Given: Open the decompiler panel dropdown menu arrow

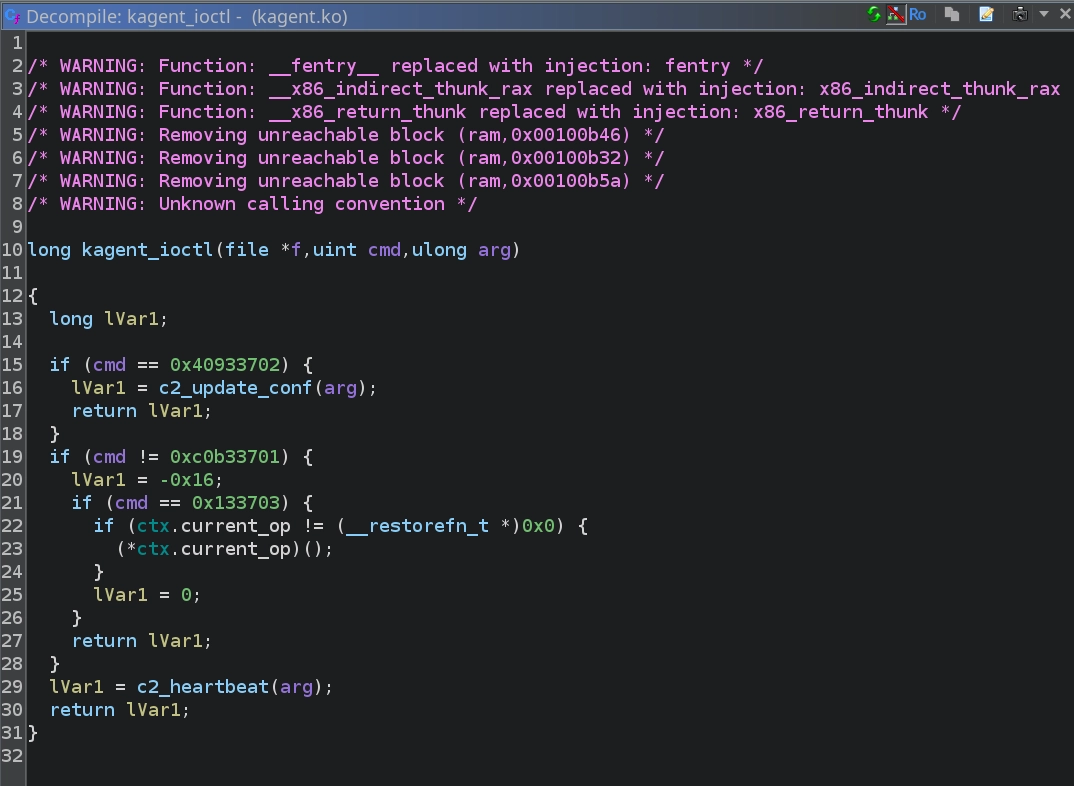Looking at the screenshot, I should (x=1043, y=14).
